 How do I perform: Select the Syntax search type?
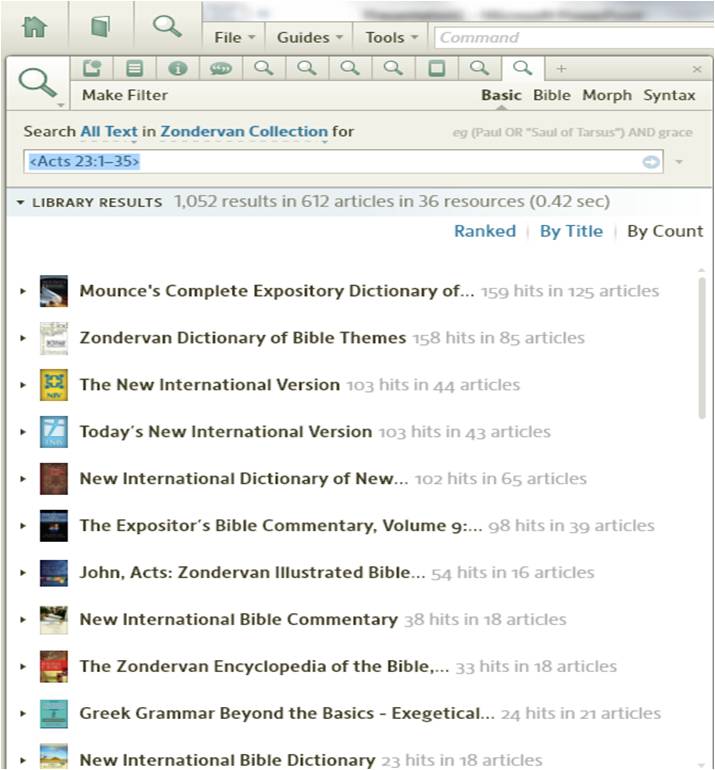click(669, 95)
